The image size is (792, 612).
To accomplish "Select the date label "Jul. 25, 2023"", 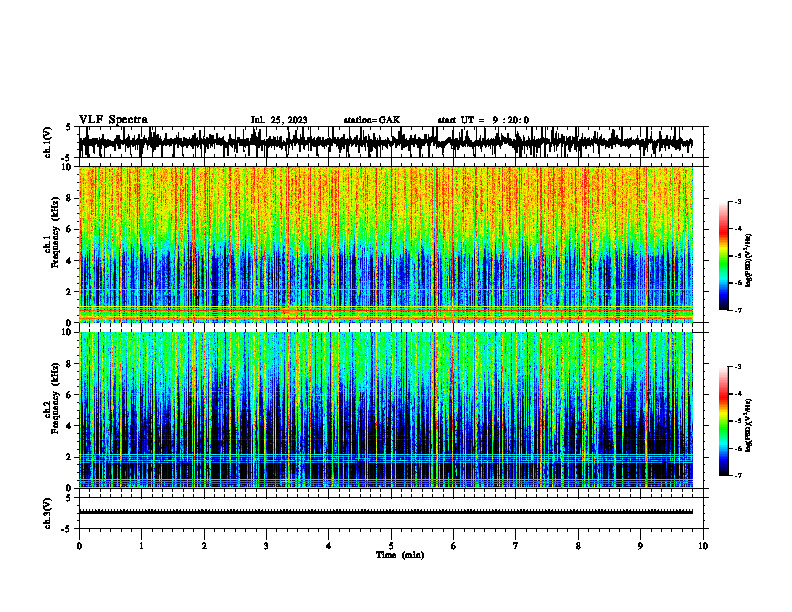I will point(279,120).
